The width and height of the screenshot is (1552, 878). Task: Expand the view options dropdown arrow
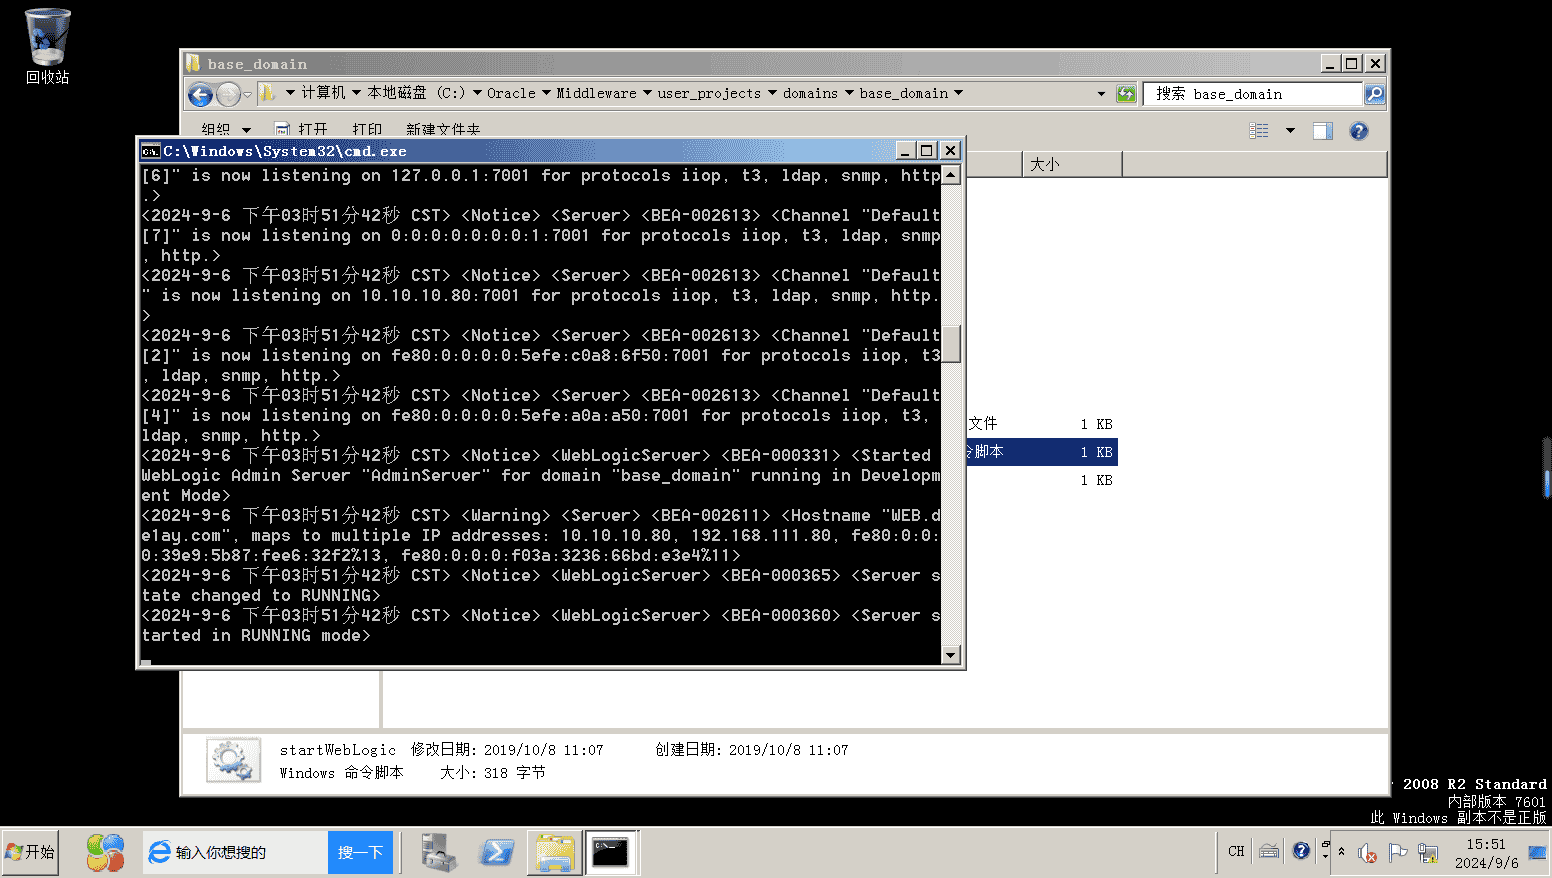pos(1290,131)
